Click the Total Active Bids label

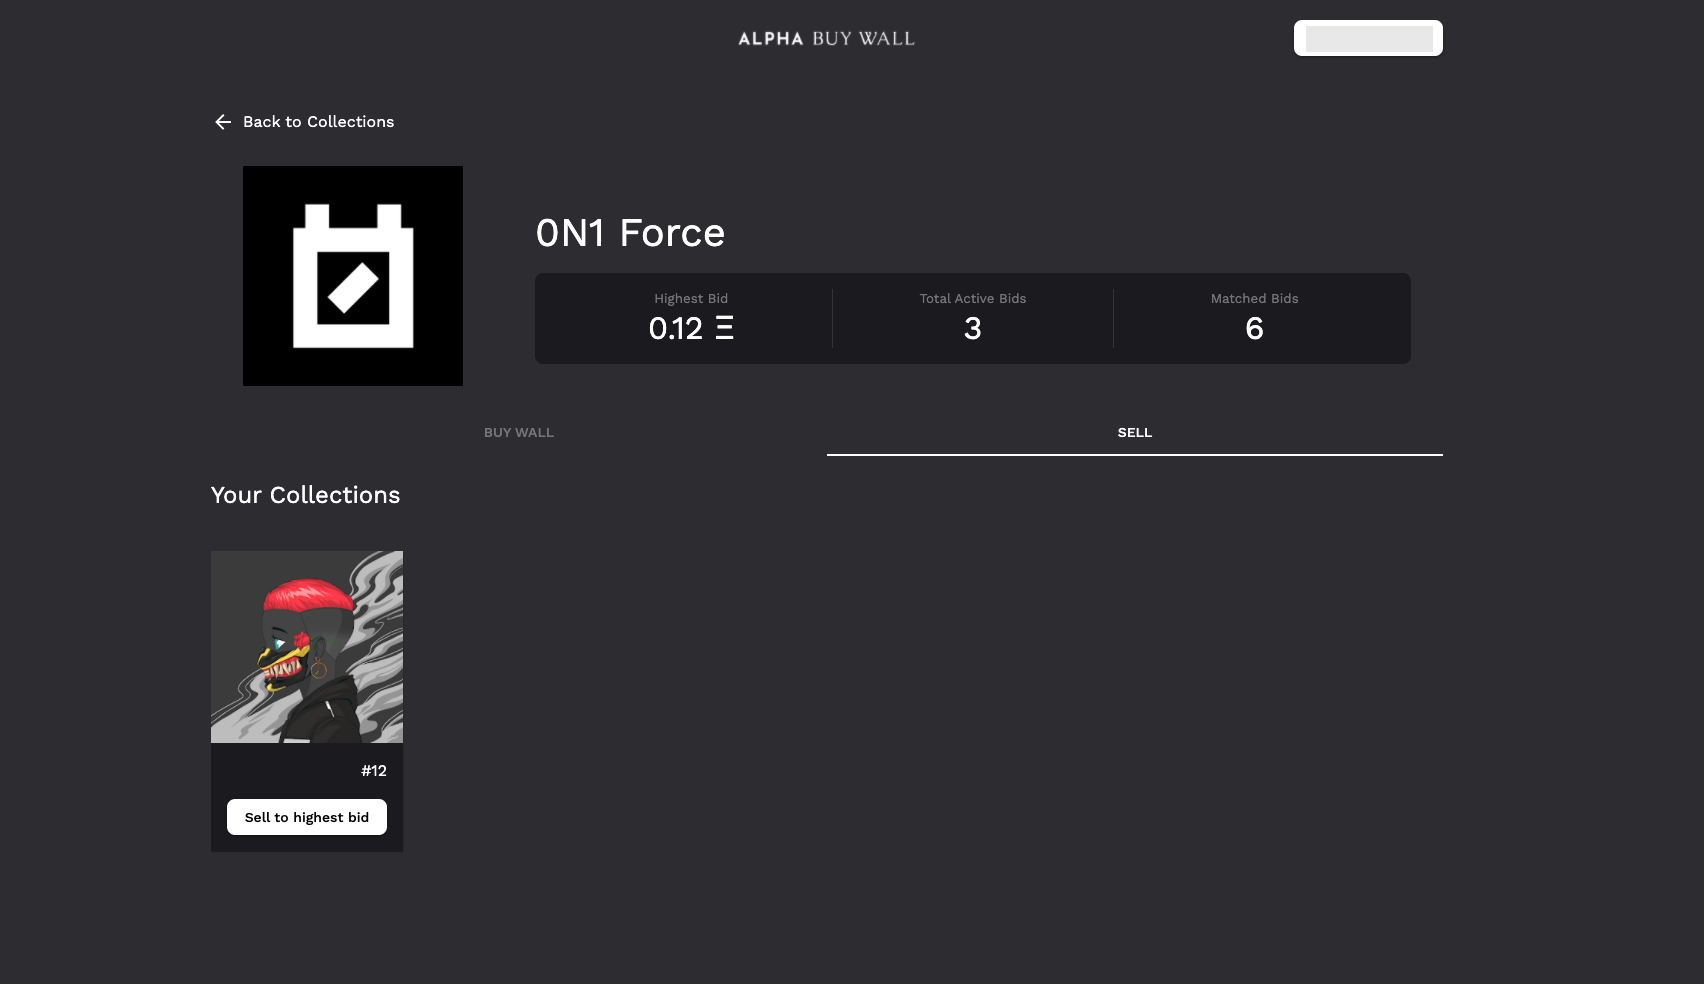(x=973, y=299)
